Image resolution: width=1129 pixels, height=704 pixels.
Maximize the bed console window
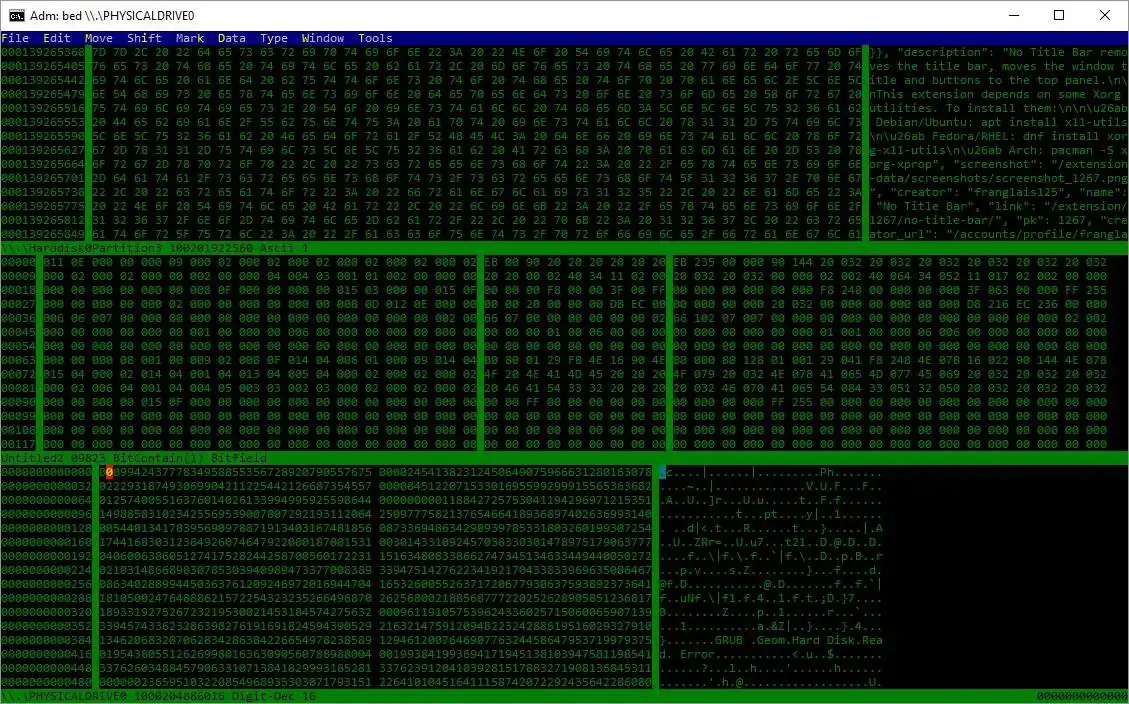point(1059,15)
